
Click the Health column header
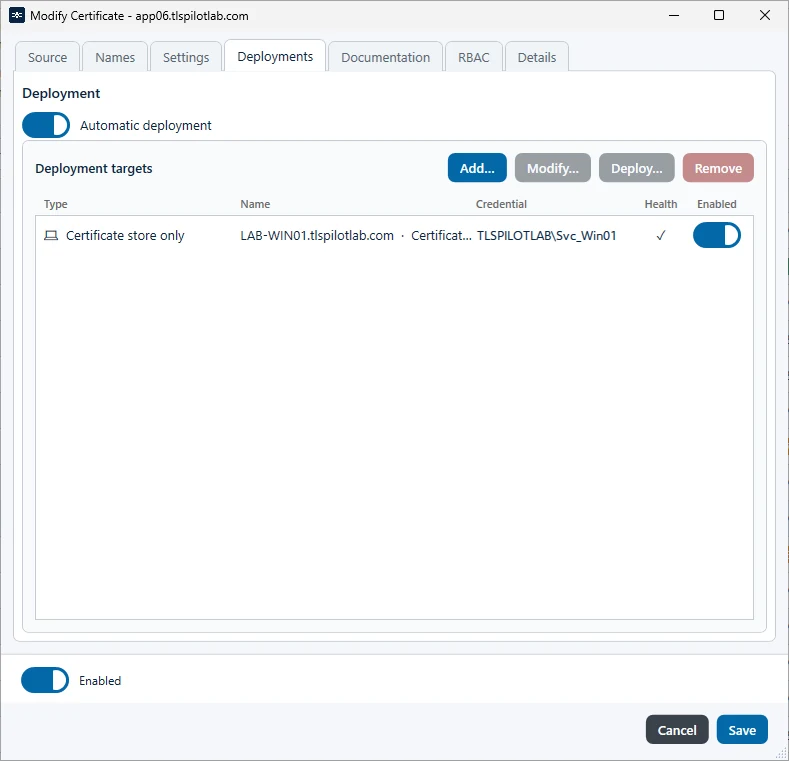661,204
